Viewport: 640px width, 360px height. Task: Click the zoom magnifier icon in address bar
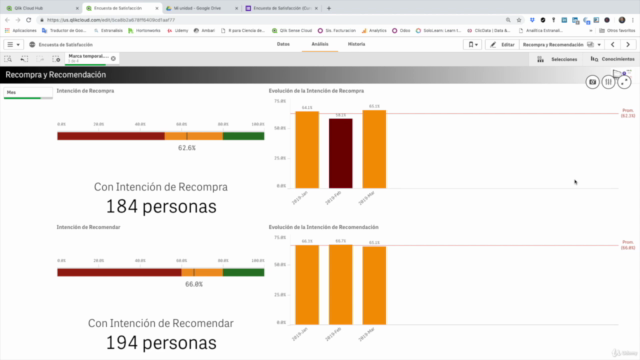pos(508,20)
